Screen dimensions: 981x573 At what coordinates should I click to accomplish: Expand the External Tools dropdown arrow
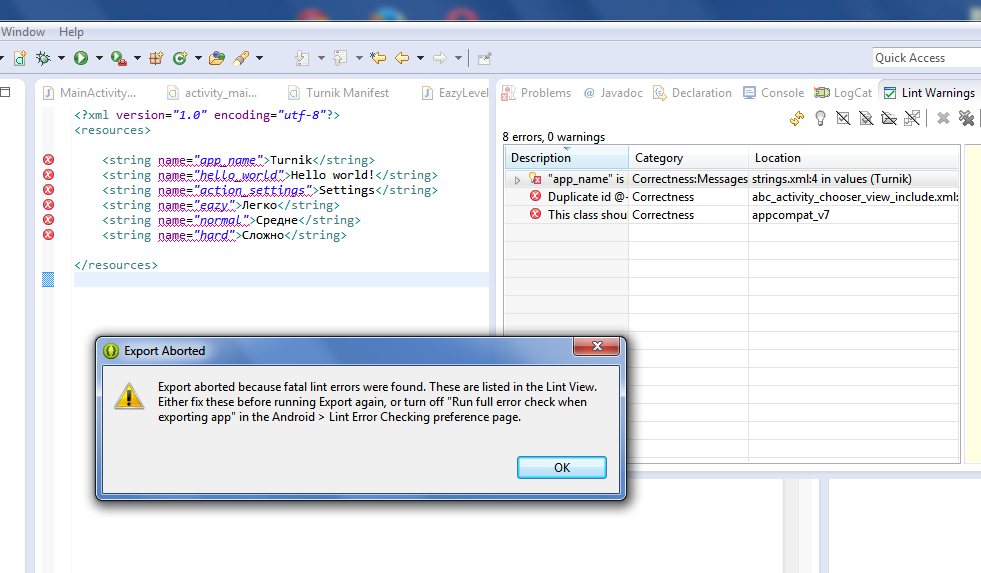(137, 58)
